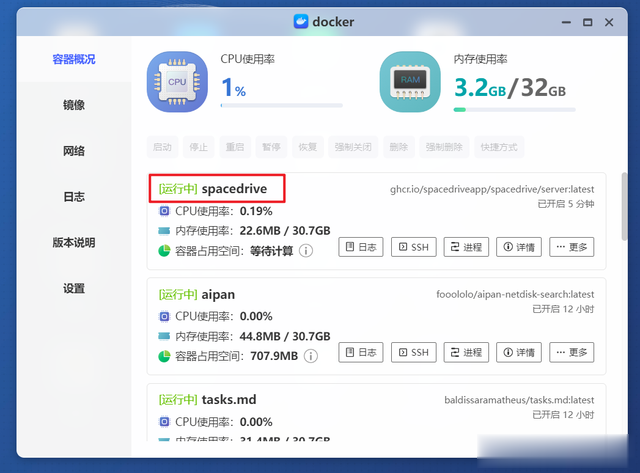Image resolution: width=640 pixels, height=473 pixels.
Task: Click the ghcr.io/spacedriveapp/spacedrive/server:latest image text
Action: pyautogui.click(x=492, y=189)
